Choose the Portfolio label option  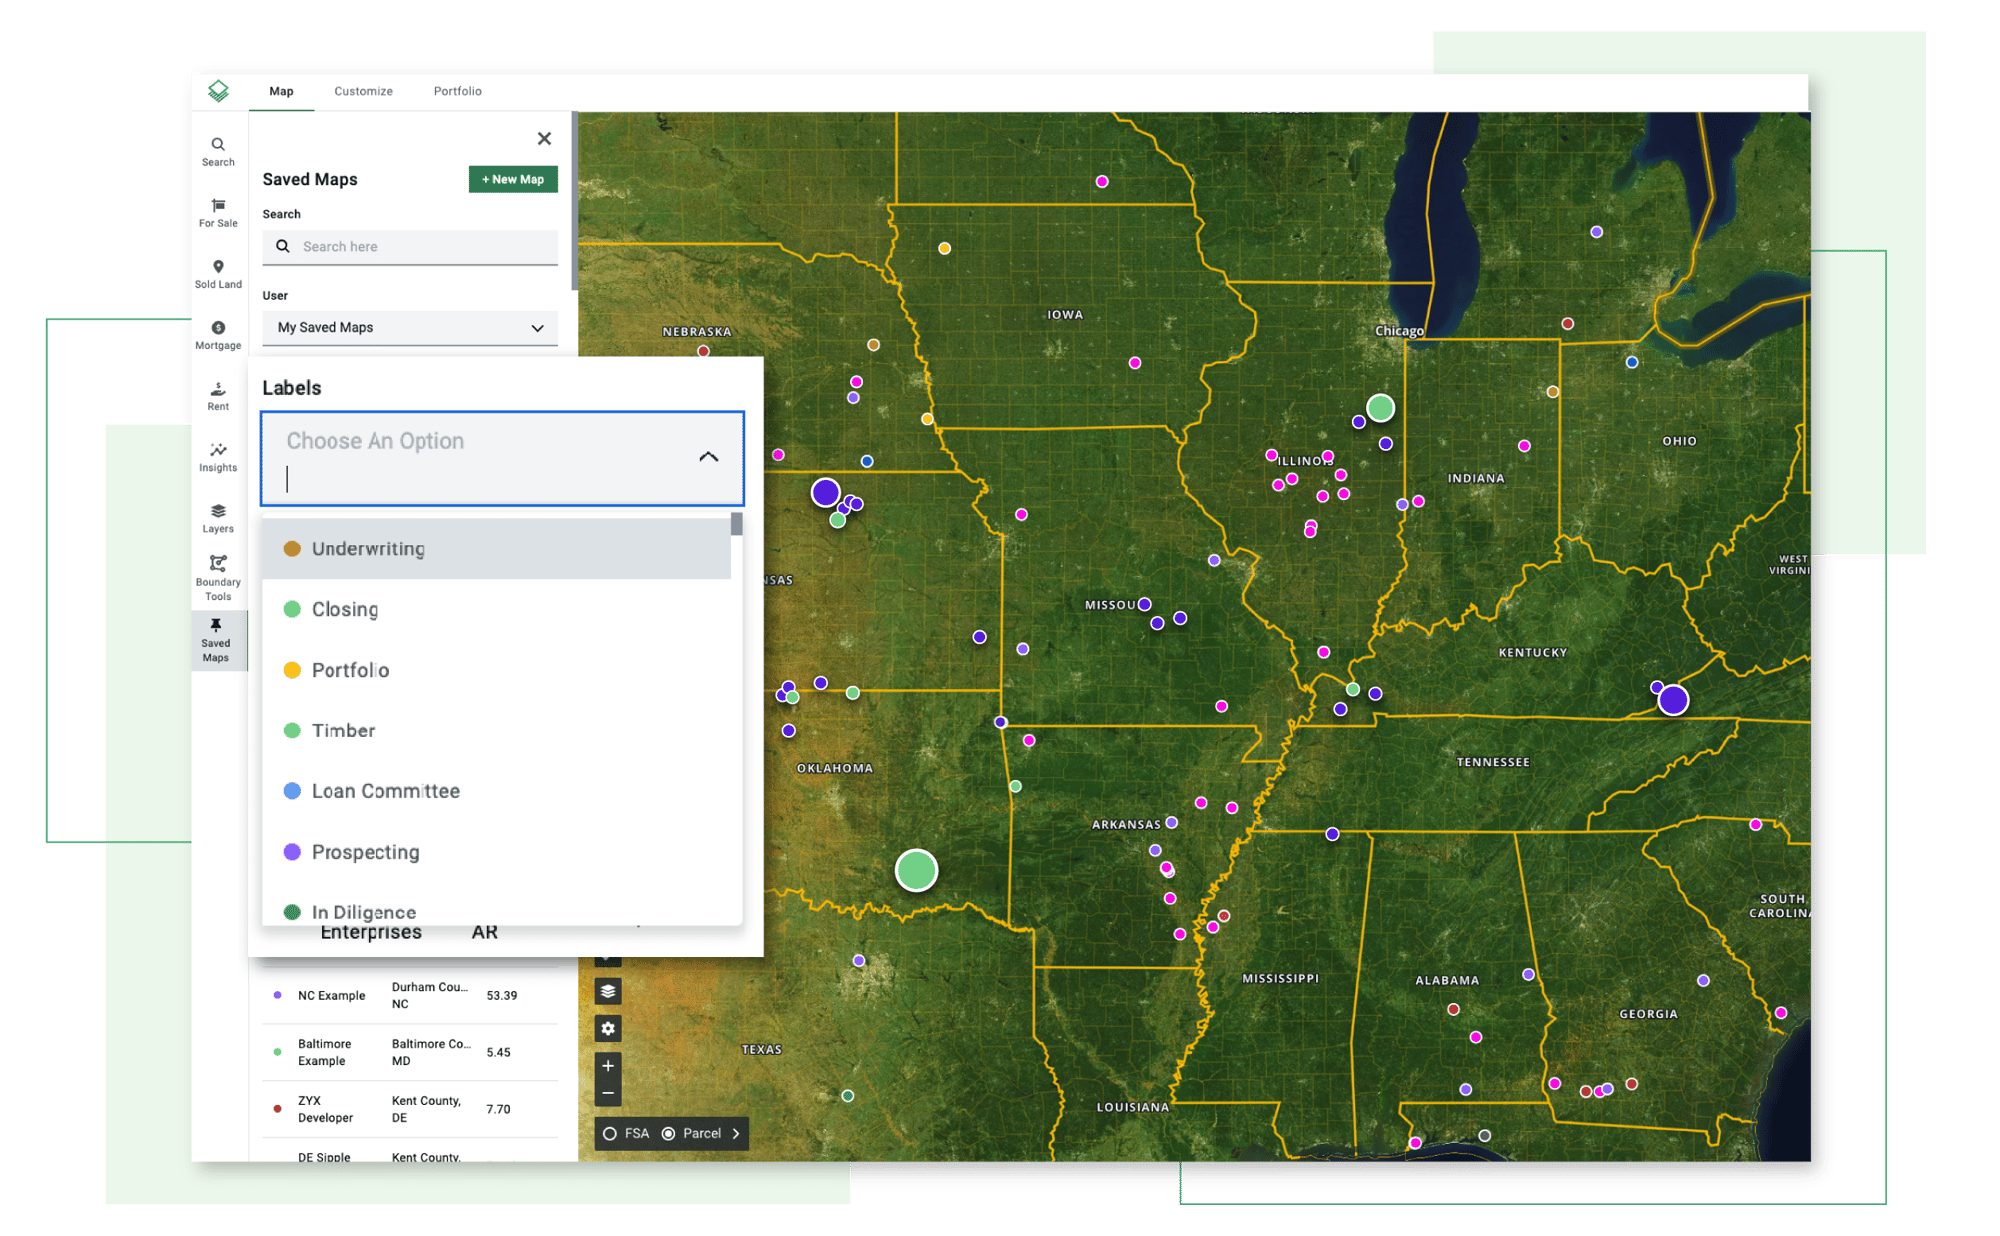[496, 670]
